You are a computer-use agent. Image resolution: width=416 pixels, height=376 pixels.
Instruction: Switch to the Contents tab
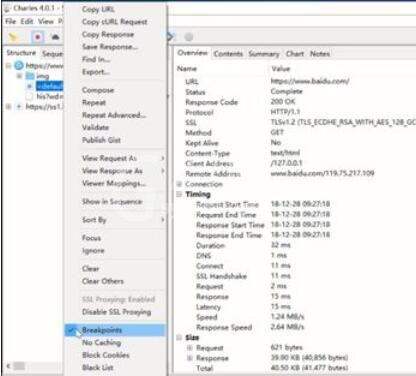(228, 54)
